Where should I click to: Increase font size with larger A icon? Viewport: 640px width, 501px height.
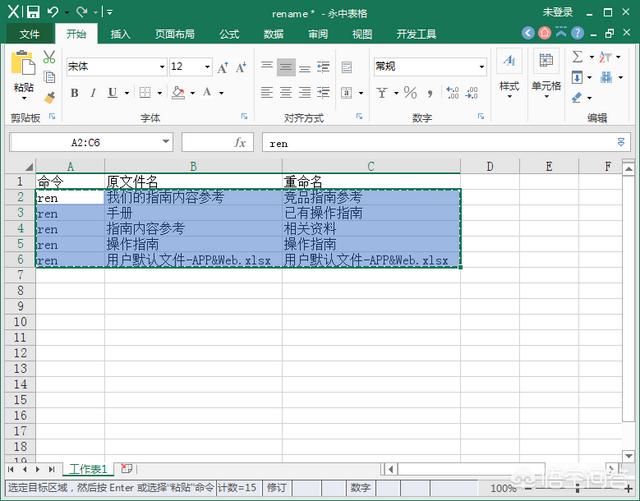click(223, 67)
